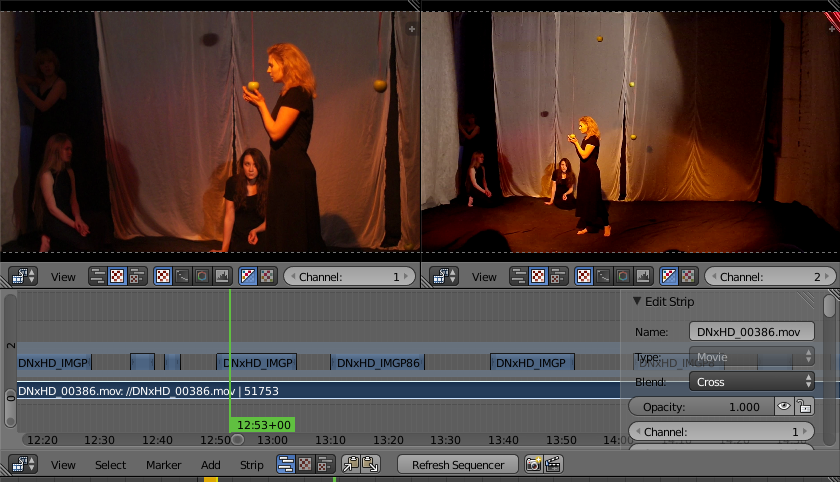Set right preview display to Image Preview
Image resolution: width=840 pixels, height=482 pixels.
(x=584, y=276)
